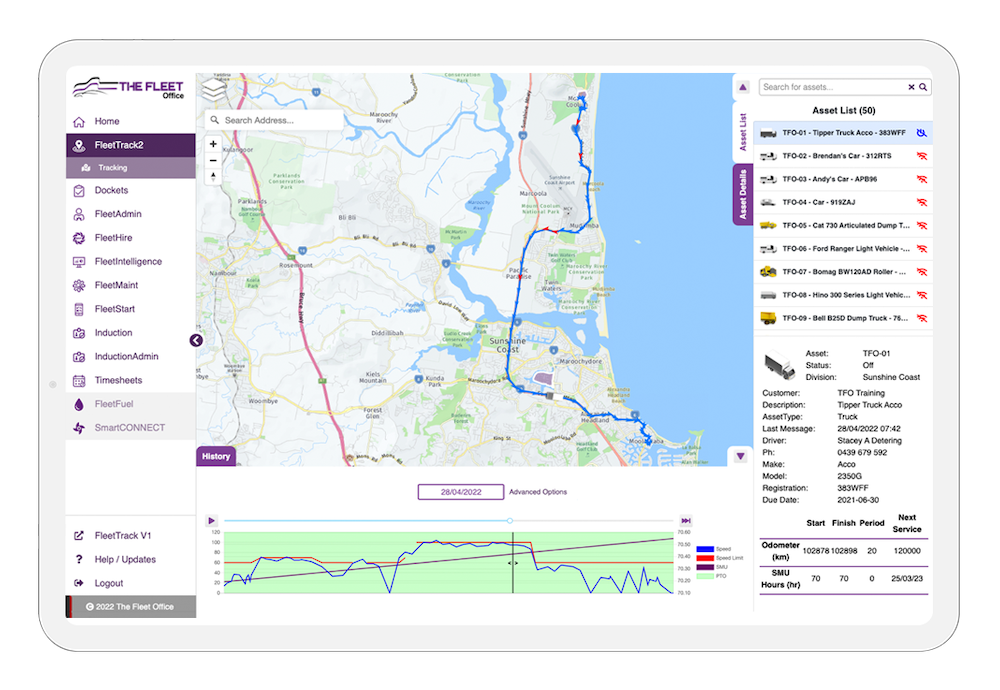Open the History tab
1000x690 pixels.
pos(216,457)
